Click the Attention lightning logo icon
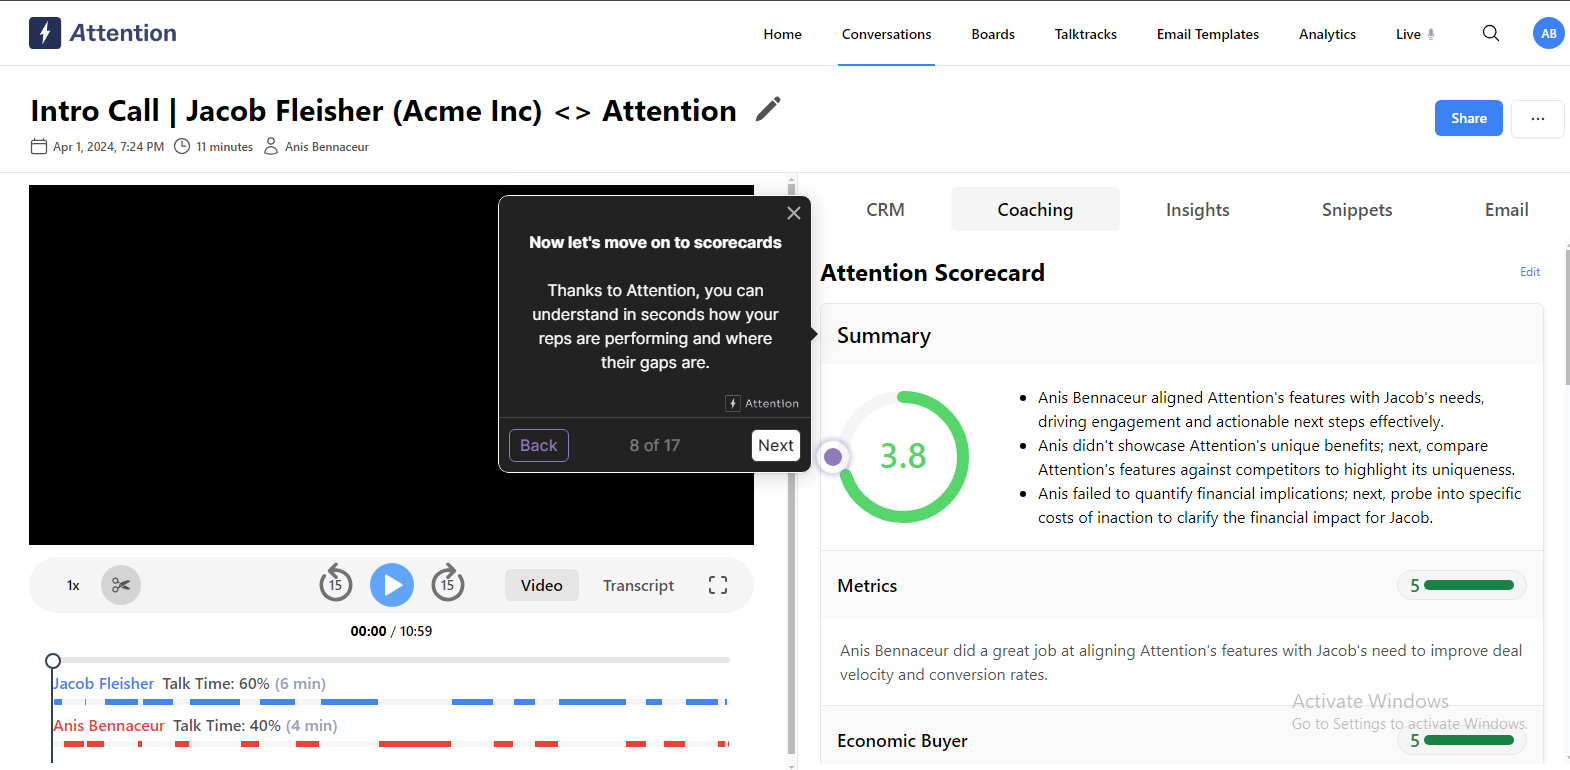 45,33
